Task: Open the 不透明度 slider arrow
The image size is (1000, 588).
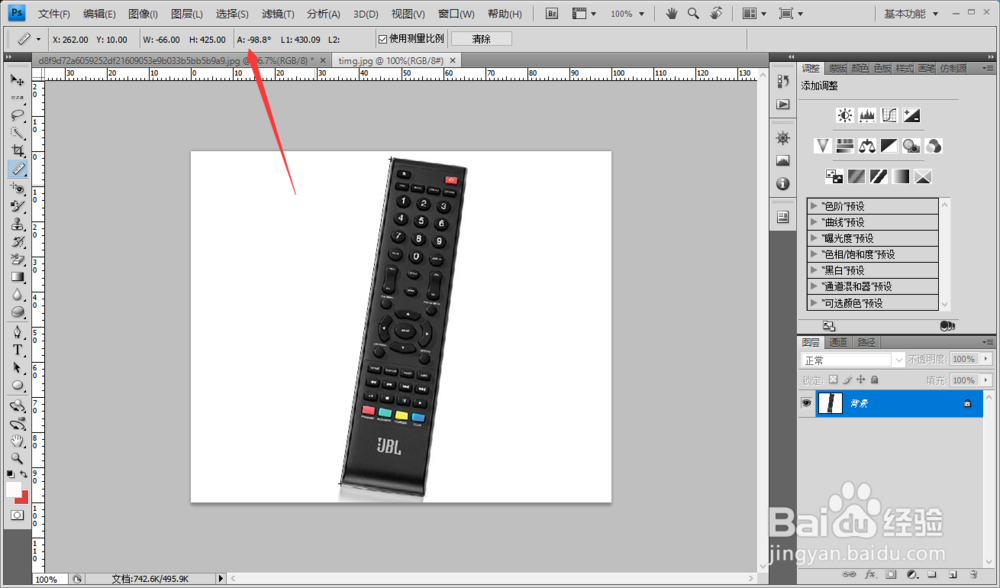Action: tap(986, 359)
